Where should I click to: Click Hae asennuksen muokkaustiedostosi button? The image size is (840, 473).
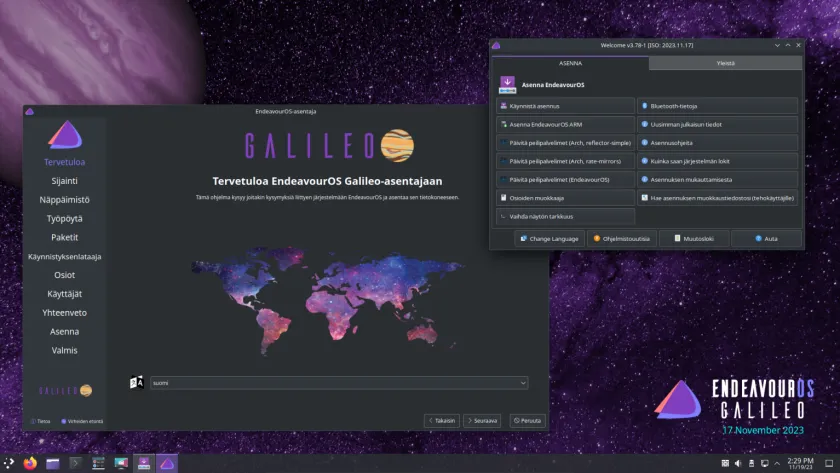click(x=717, y=198)
